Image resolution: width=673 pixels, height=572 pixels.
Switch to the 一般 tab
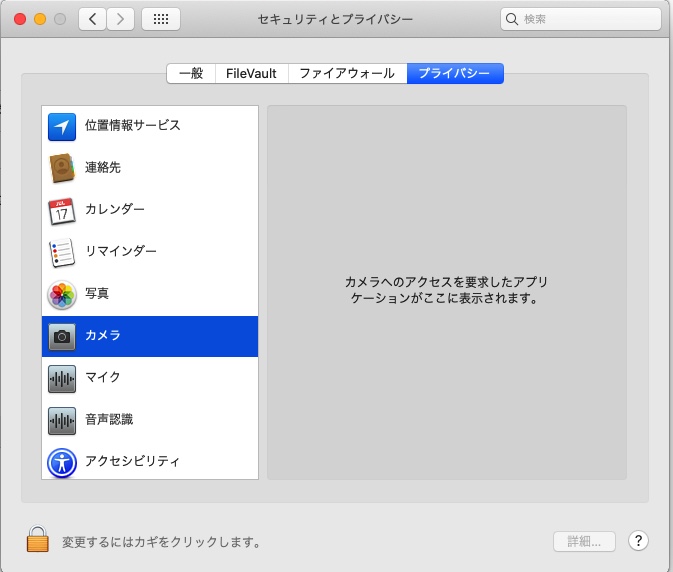tap(190, 73)
